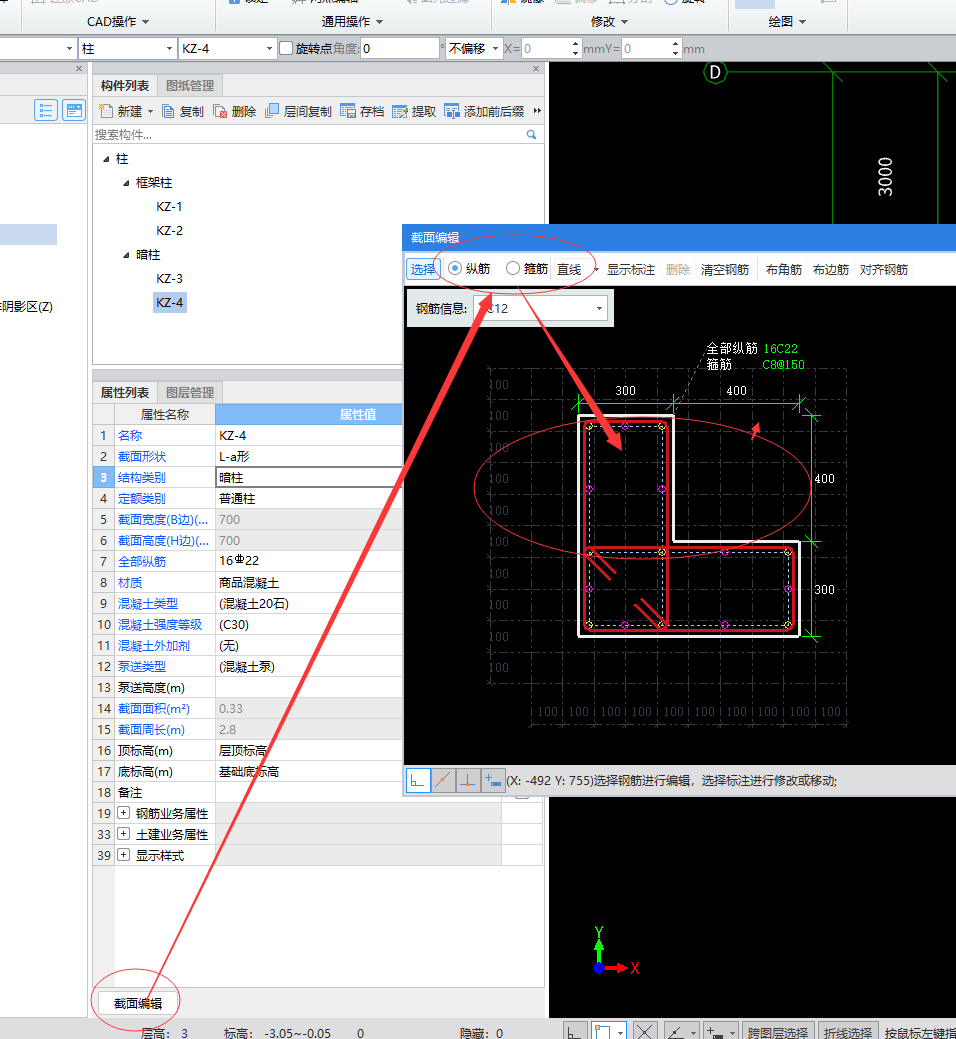Switch to the 图纸管理 tab
Screen dimensions: 956x1039
[190, 85]
